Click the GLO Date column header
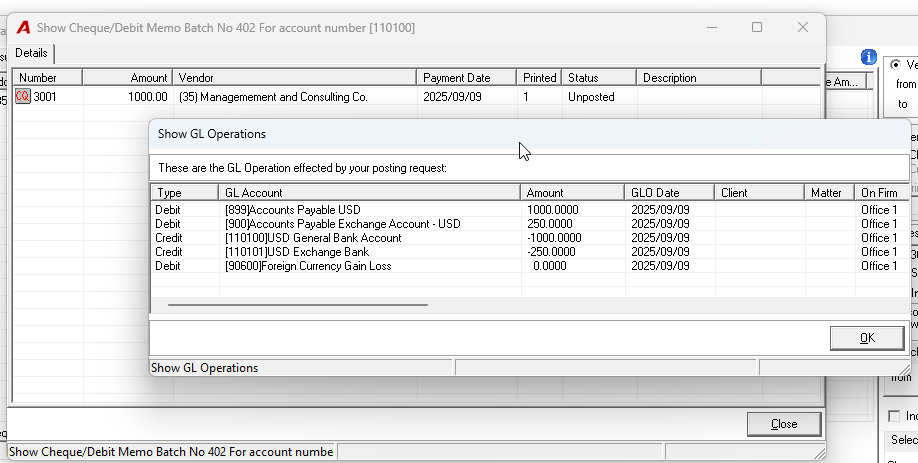This screenshot has width=918, height=463. pos(670,193)
